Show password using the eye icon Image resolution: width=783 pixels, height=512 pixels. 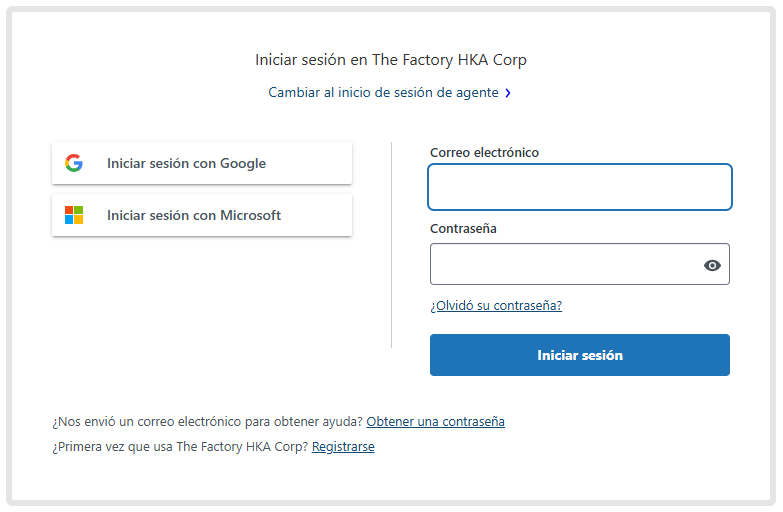712,265
